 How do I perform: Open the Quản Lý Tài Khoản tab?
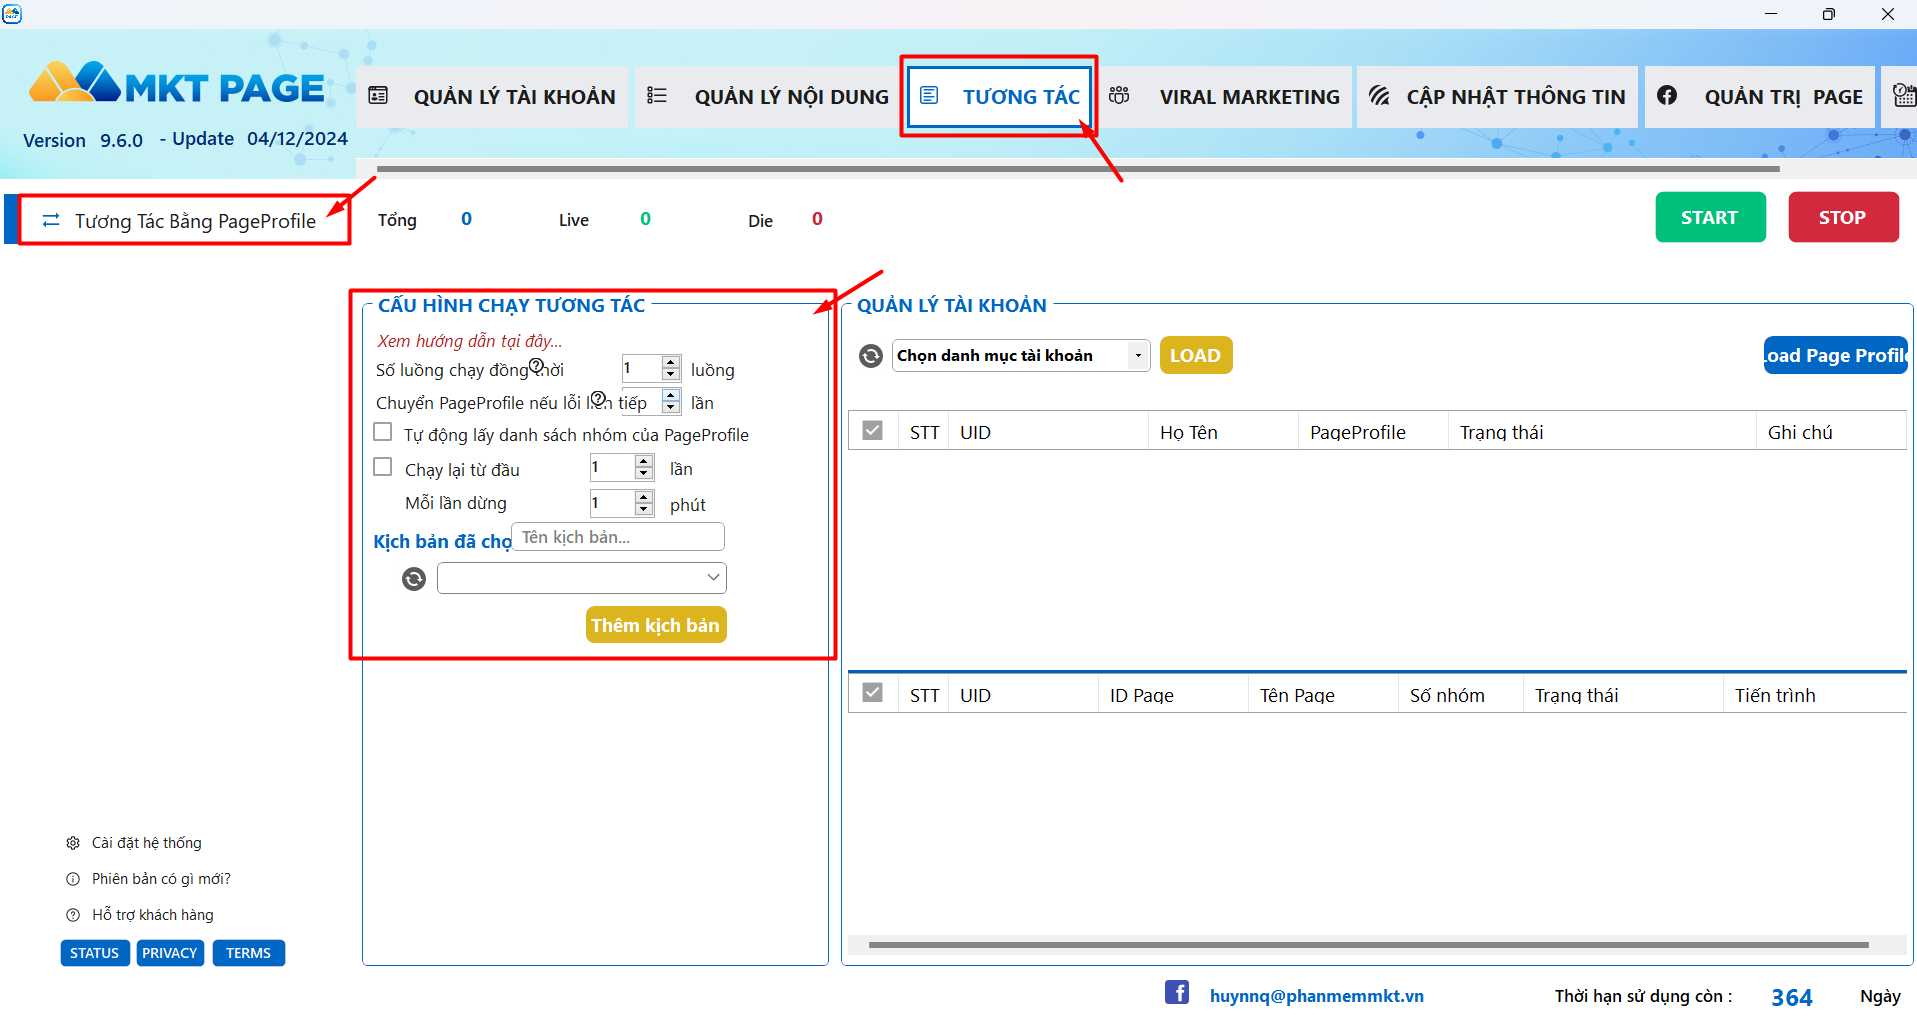click(x=492, y=97)
